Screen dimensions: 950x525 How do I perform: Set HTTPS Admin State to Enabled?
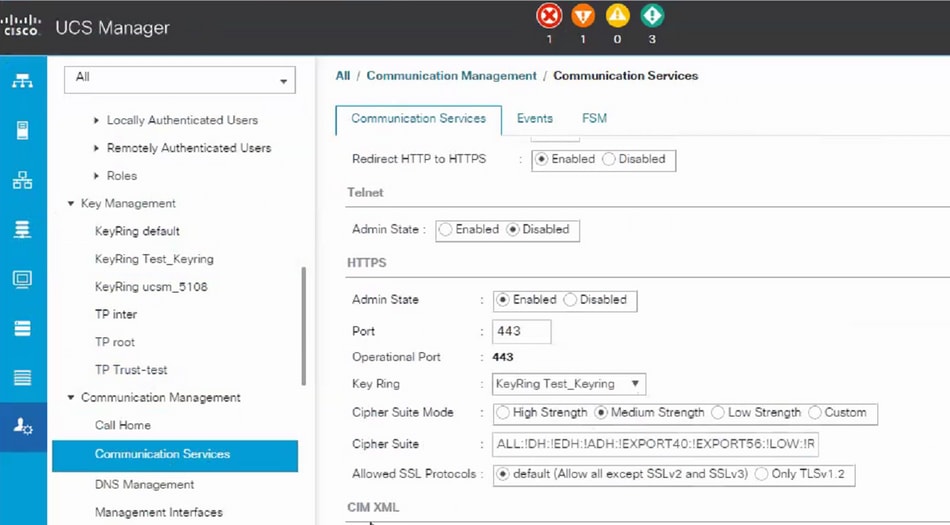(x=503, y=300)
